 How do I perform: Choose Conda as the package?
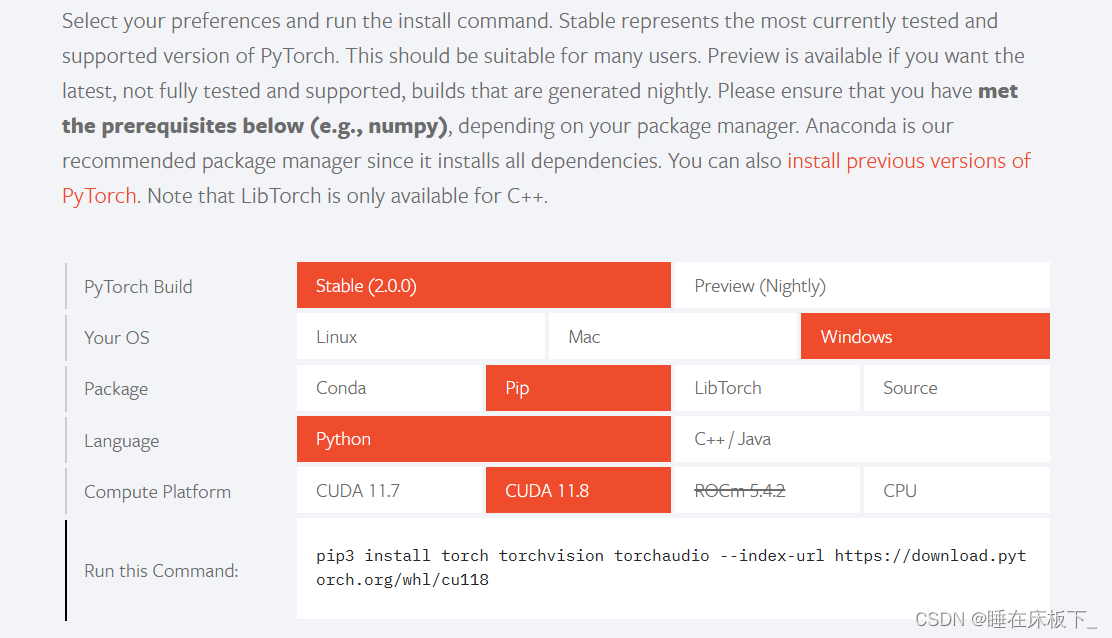tap(389, 388)
